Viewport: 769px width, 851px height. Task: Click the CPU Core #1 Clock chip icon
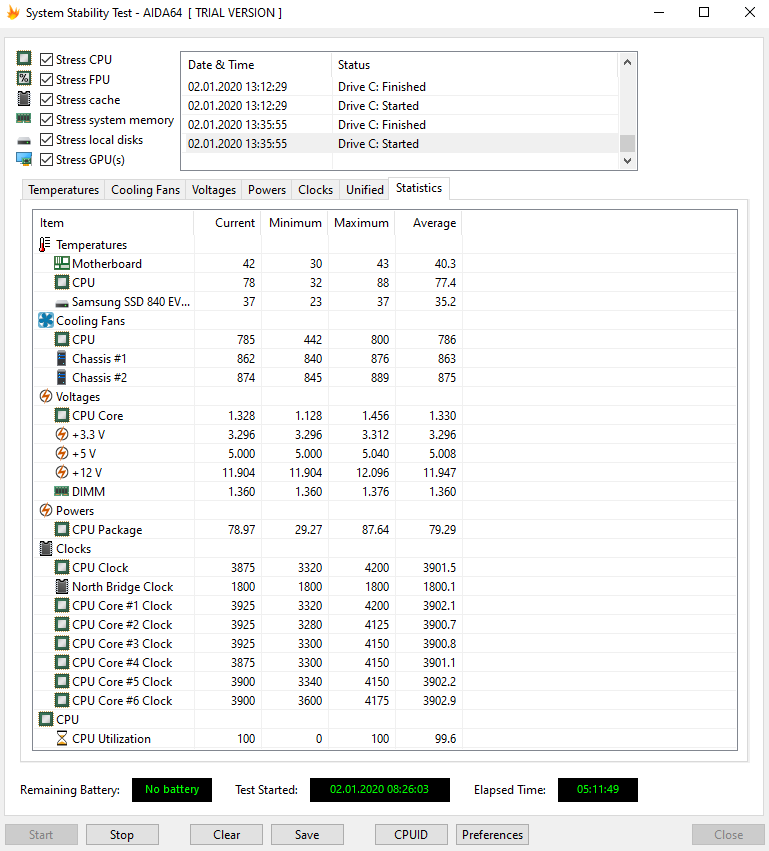pos(62,605)
